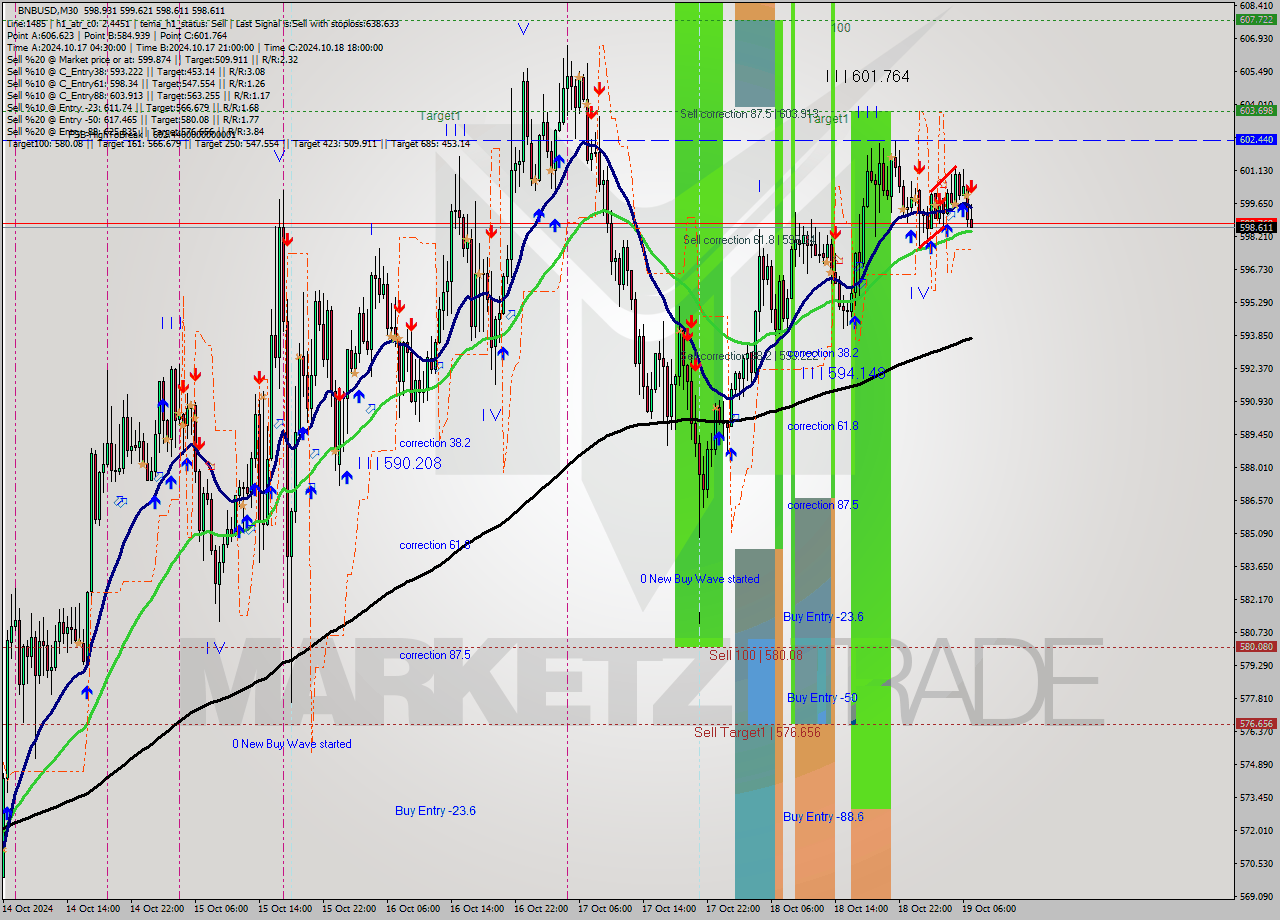Image resolution: width=1280 pixels, height=920 pixels.
Task: Click 589.450 on the price scale
Action: coord(1256,434)
